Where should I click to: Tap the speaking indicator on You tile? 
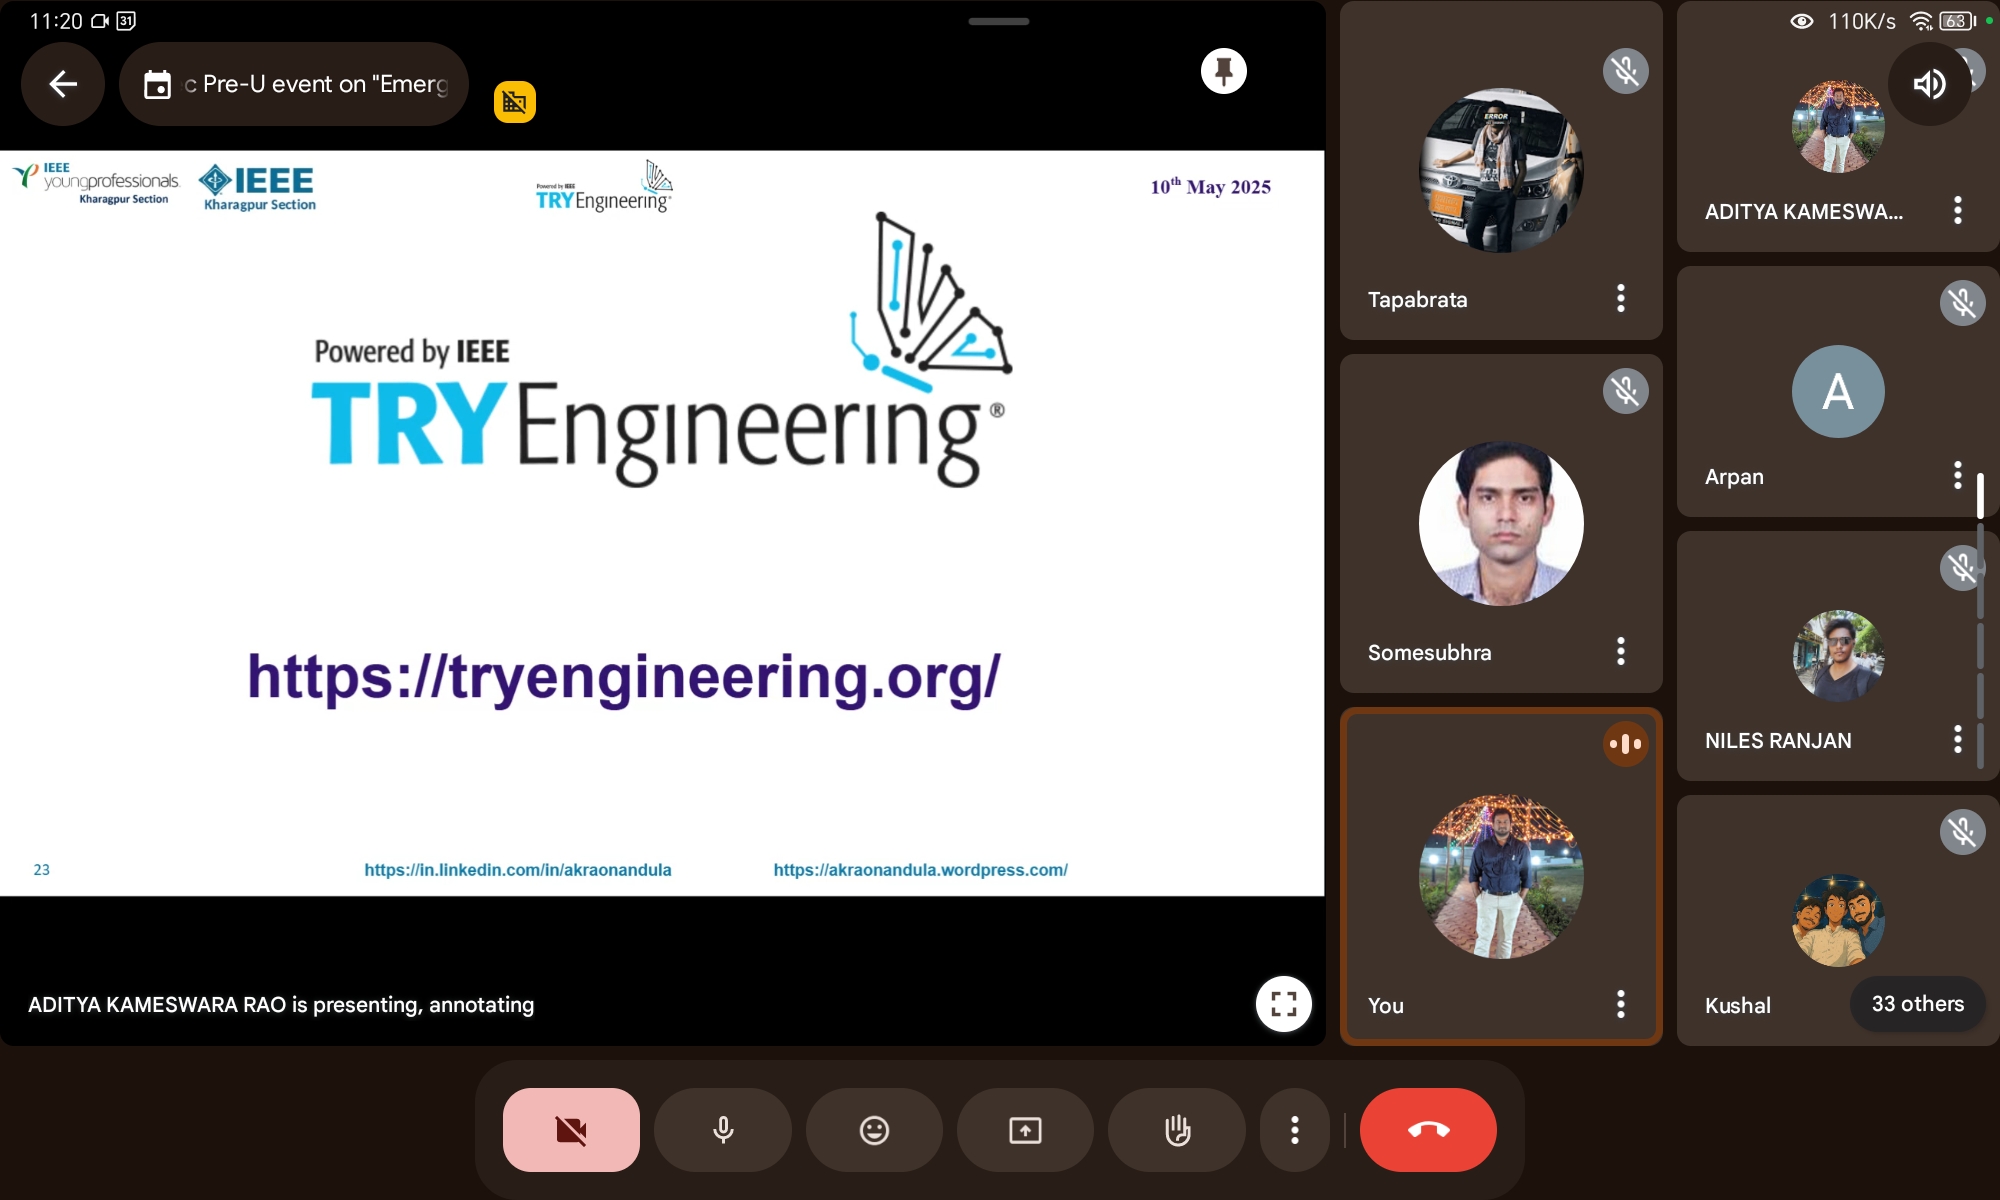[1626, 744]
